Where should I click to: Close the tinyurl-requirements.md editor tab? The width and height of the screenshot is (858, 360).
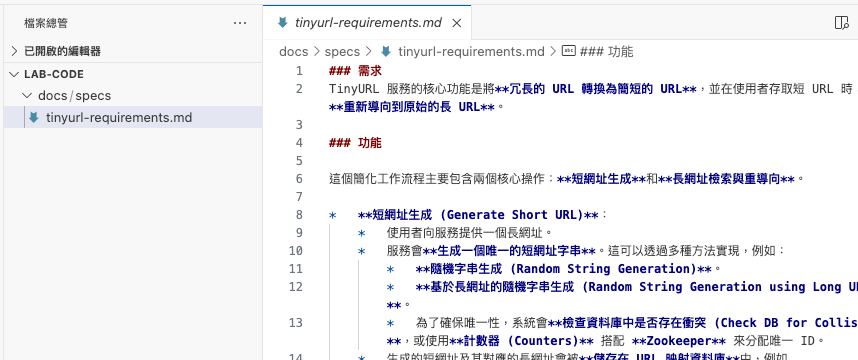[x=456, y=23]
